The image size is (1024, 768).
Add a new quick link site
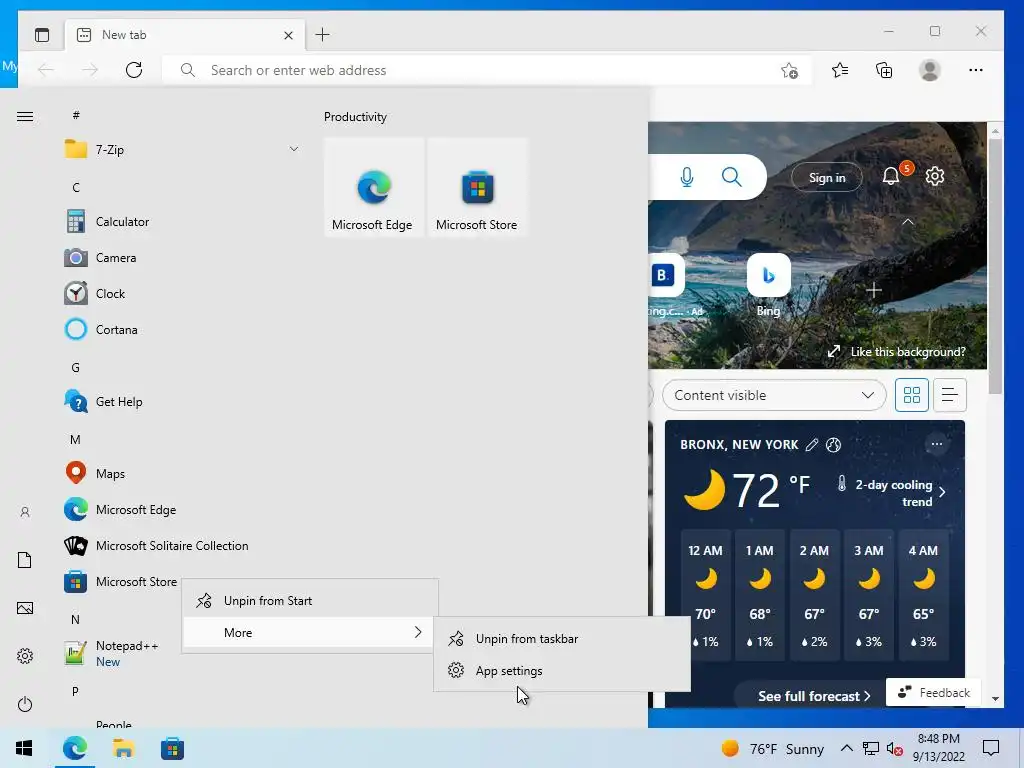(874, 290)
